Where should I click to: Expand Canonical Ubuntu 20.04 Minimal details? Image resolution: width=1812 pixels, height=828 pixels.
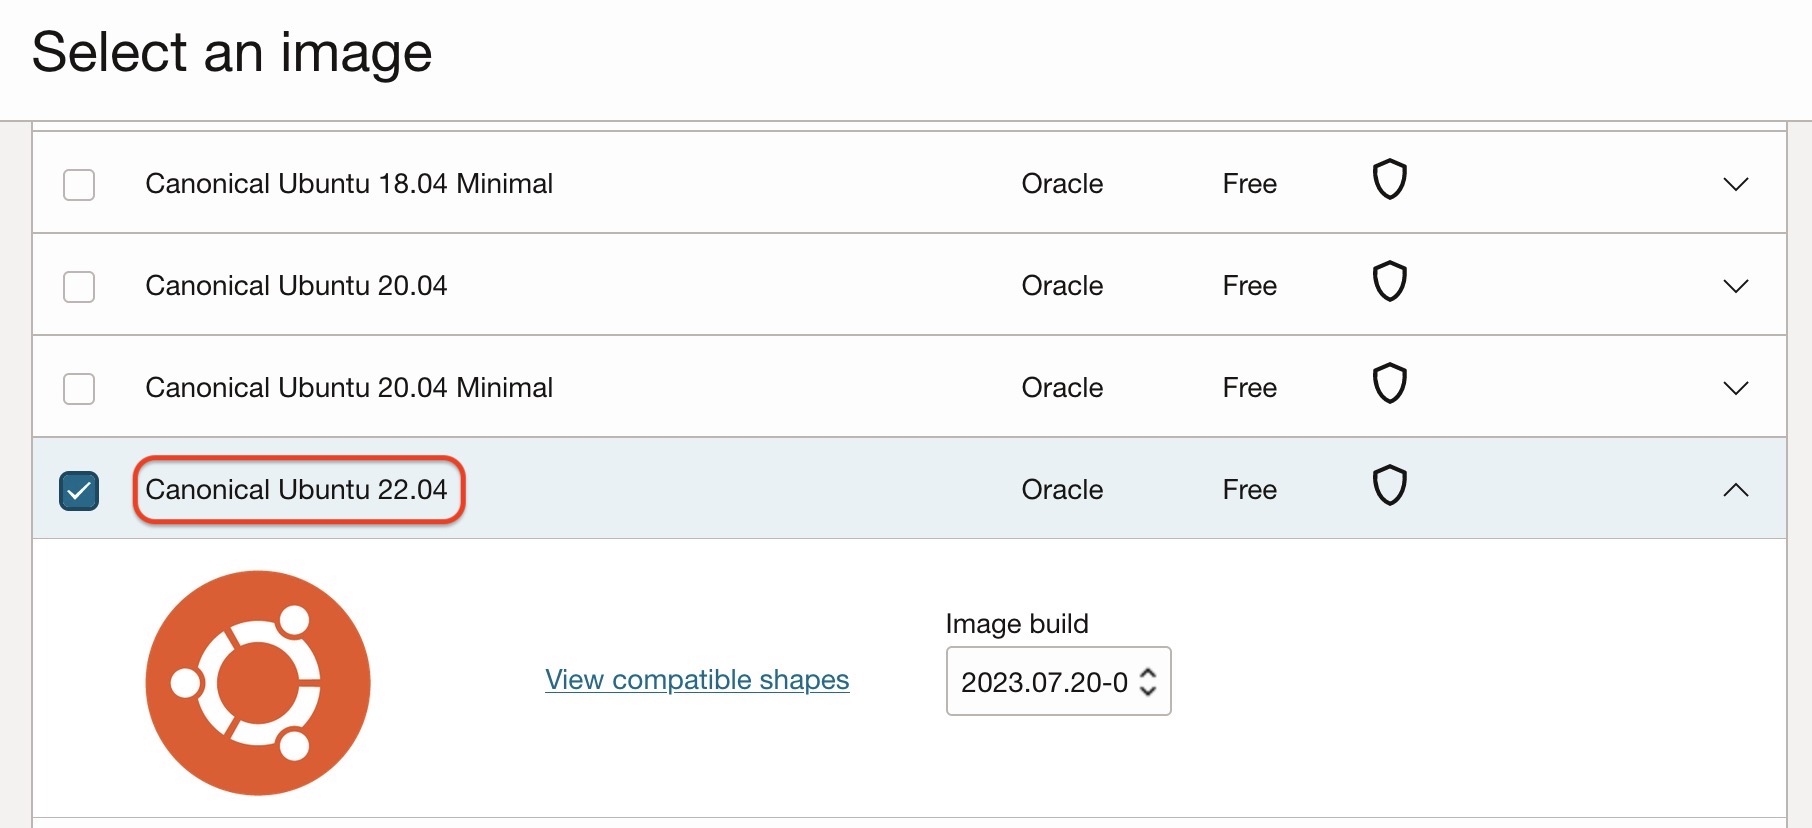pos(1736,389)
